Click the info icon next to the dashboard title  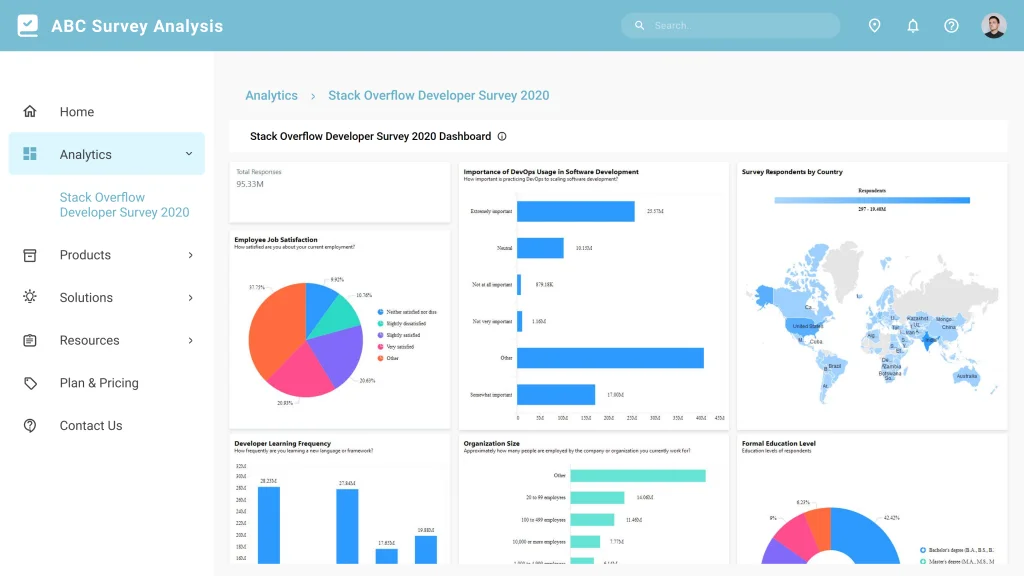pos(501,136)
